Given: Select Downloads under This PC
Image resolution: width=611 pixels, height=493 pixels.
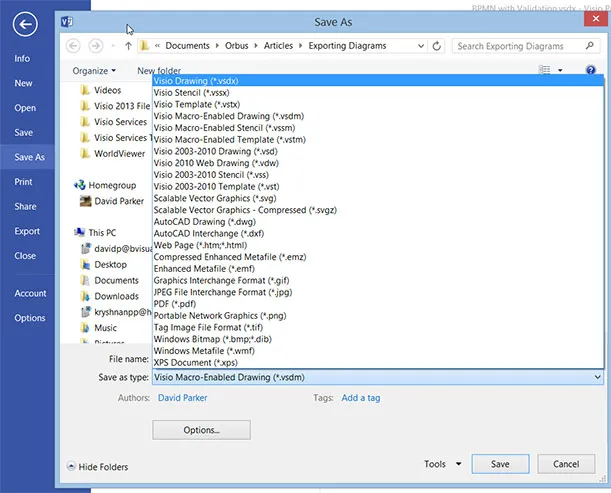Looking at the screenshot, I should pyautogui.click(x=109, y=296).
